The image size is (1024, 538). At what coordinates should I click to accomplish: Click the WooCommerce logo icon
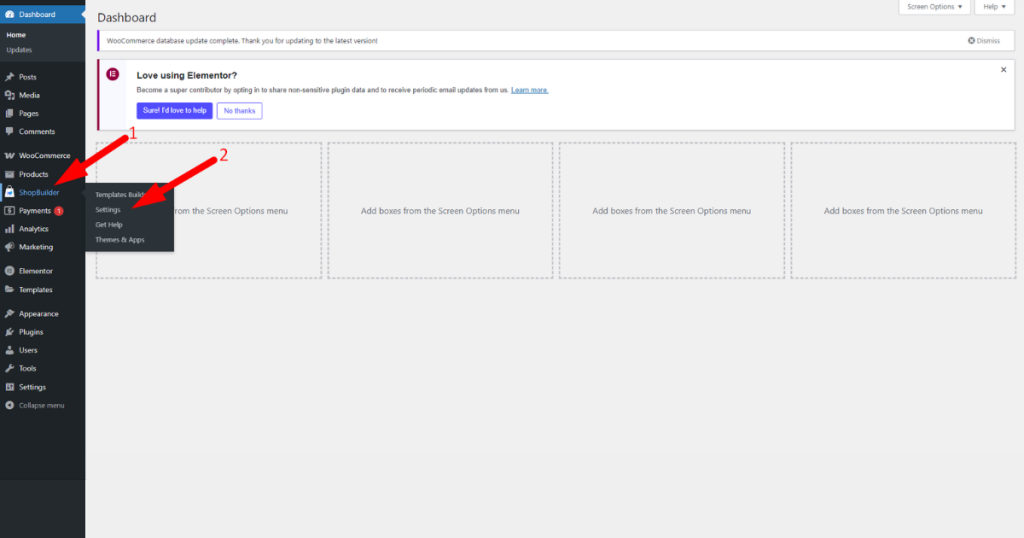(x=10, y=155)
